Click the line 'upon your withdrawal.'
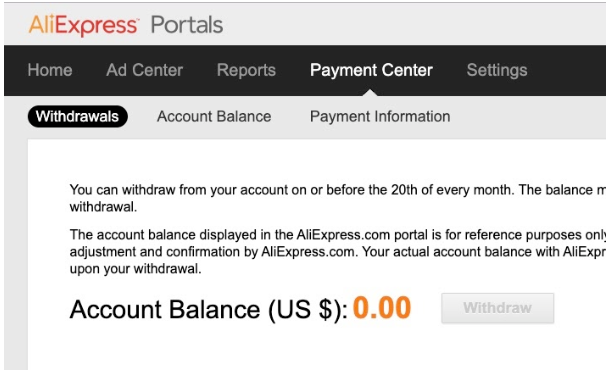Image resolution: width=611 pixels, height=383 pixels. point(136,269)
